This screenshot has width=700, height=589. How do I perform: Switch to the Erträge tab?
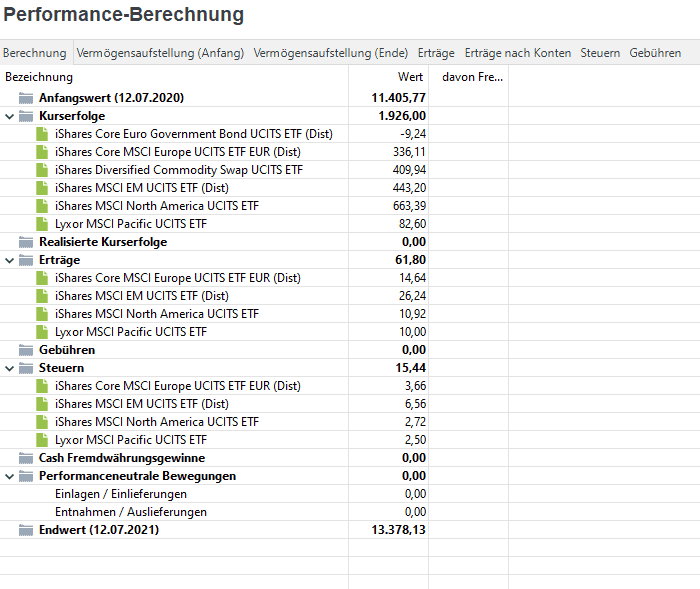(x=436, y=53)
